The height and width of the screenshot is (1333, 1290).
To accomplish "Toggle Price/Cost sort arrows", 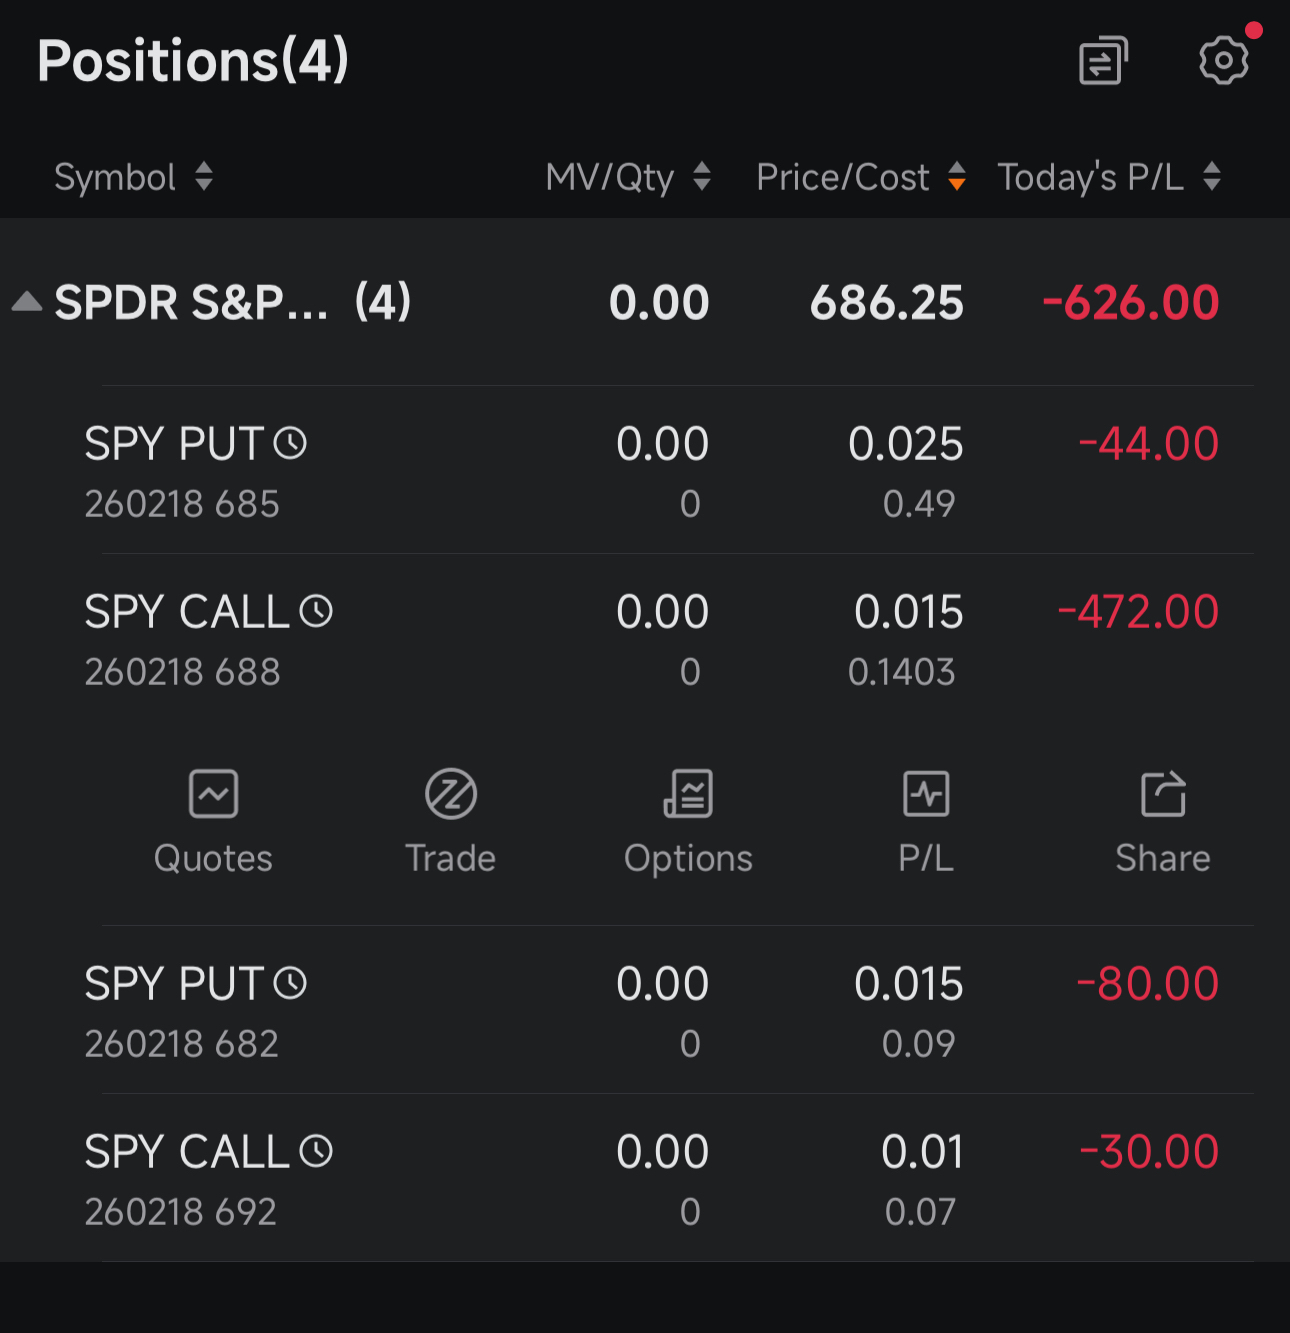I will 861,177.
